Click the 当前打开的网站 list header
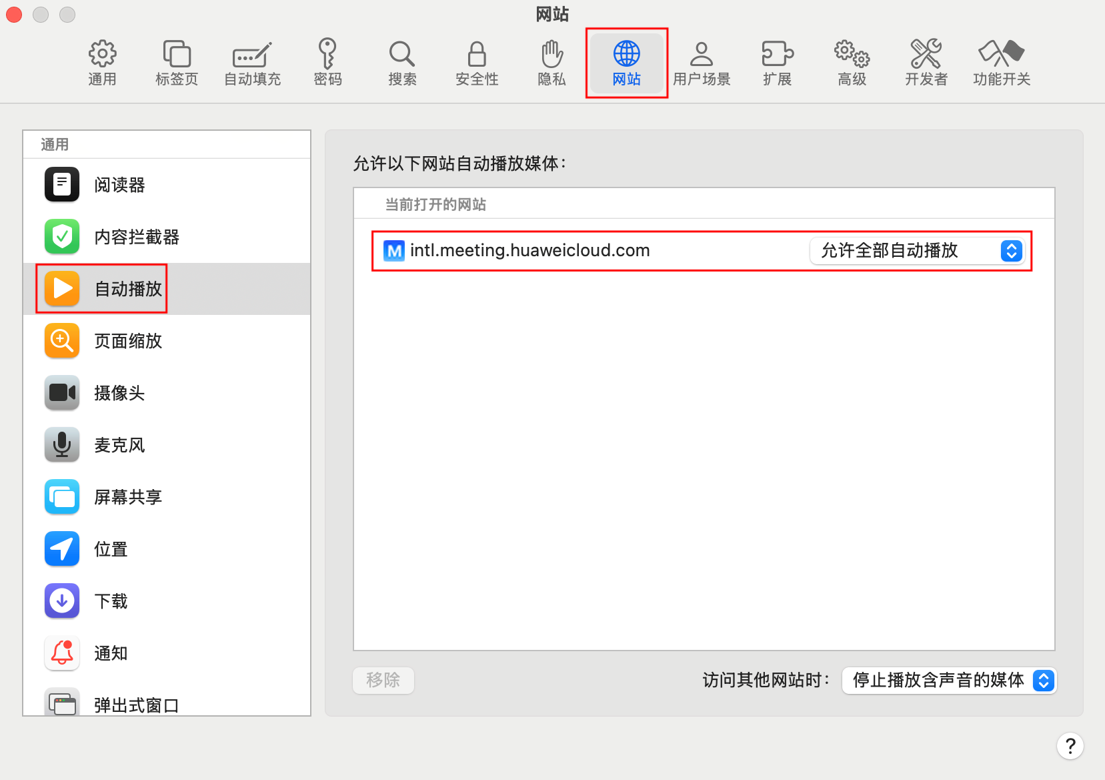Viewport: 1105px width, 780px height. coord(436,205)
